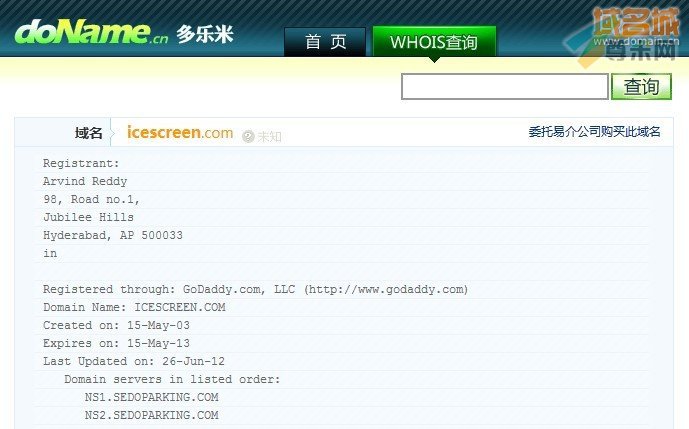Click the green 查询 search button

click(642, 87)
